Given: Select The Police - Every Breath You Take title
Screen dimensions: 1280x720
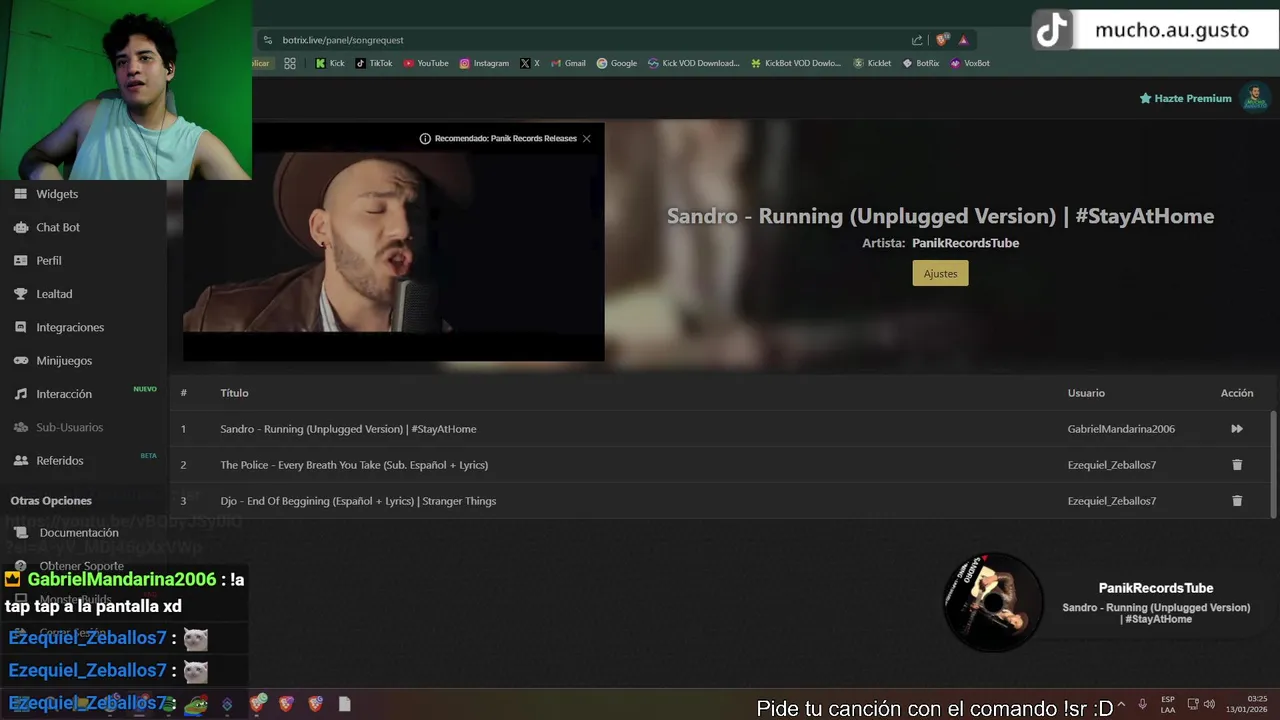Looking at the screenshot, I should coord(354,465).
